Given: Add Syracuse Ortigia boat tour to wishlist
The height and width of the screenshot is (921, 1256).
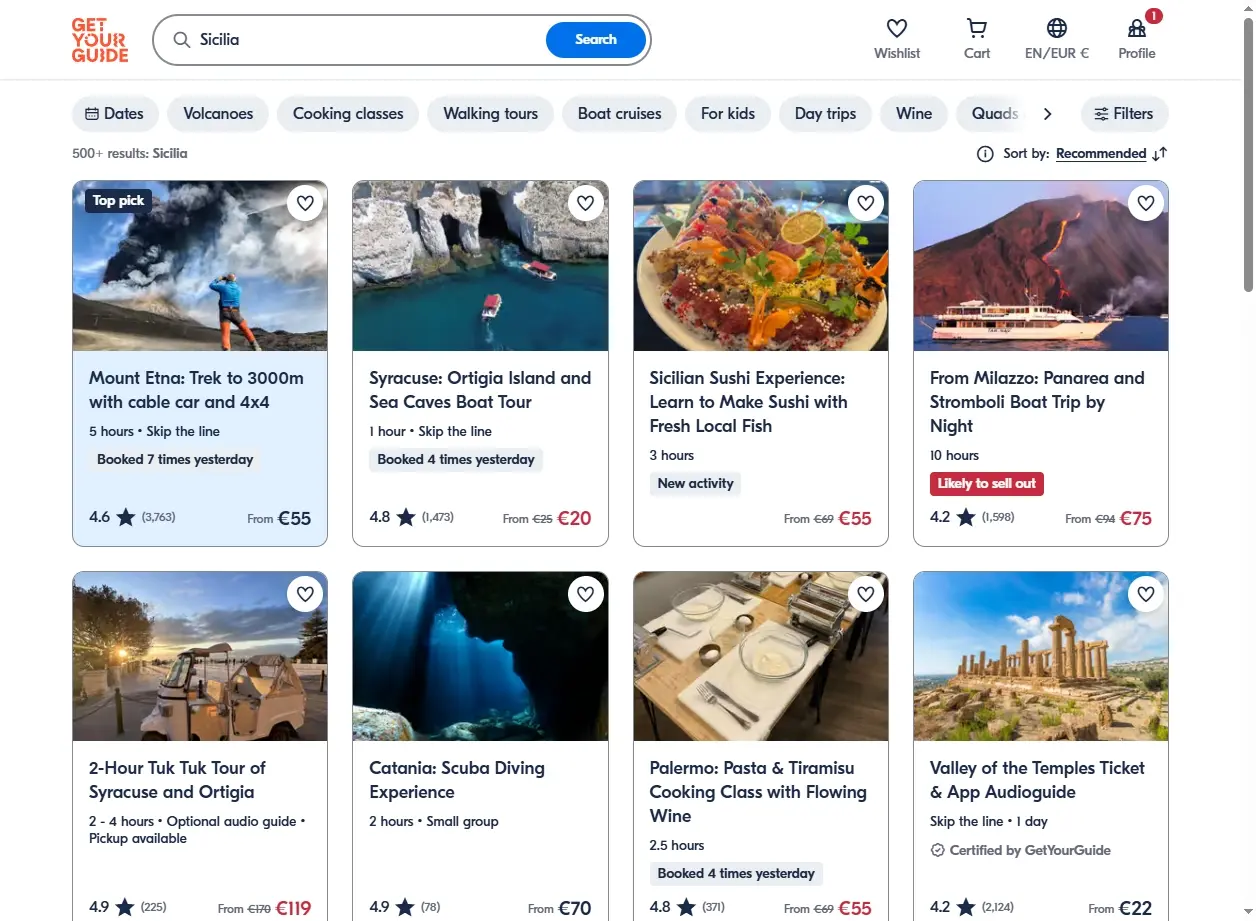Looking at the screenshot, I should pyautogui.click(x=586, y=203).
